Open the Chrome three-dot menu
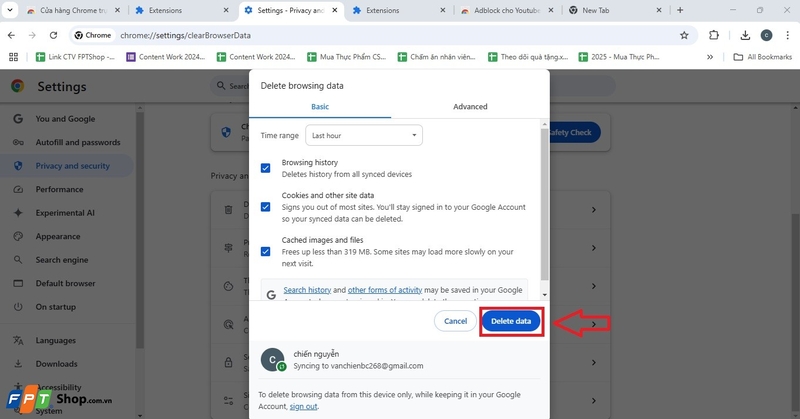Screen dimensions: 800x419 pos(787,35)
